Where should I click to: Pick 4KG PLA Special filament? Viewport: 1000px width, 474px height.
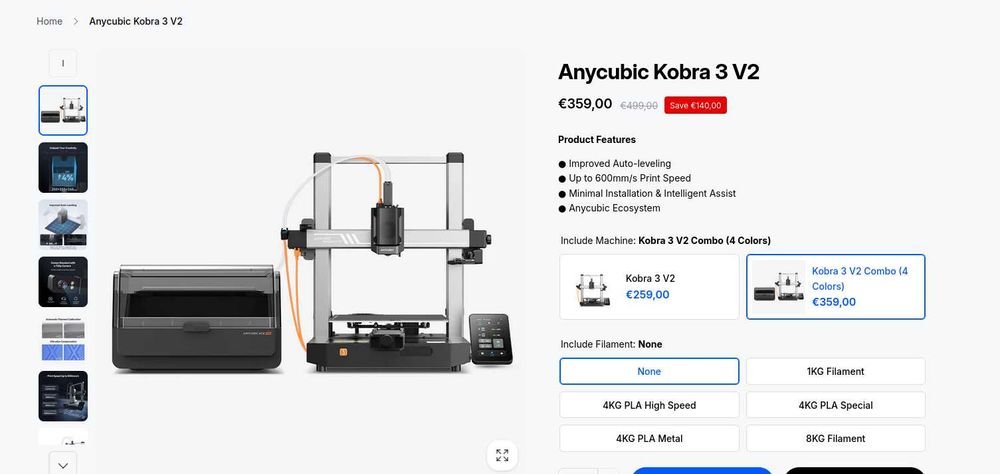pos(835,405)
